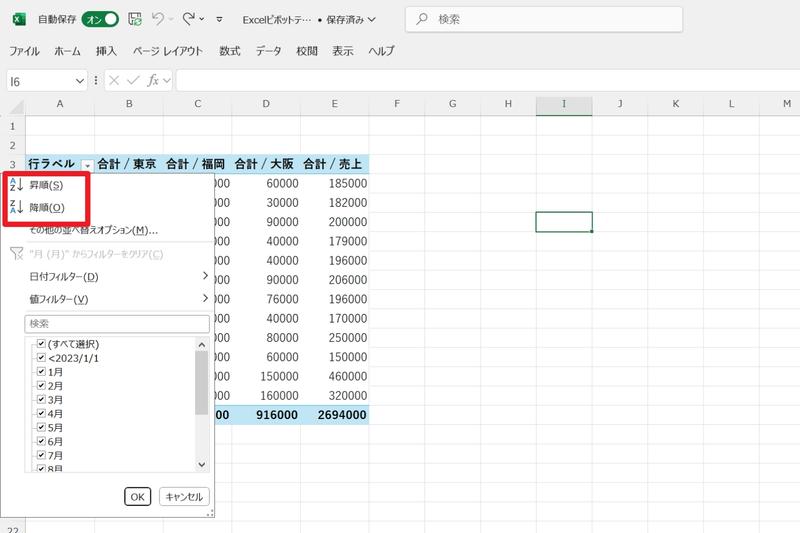Open the 数式 tab
800x533 pixels.
coord(230,51)
